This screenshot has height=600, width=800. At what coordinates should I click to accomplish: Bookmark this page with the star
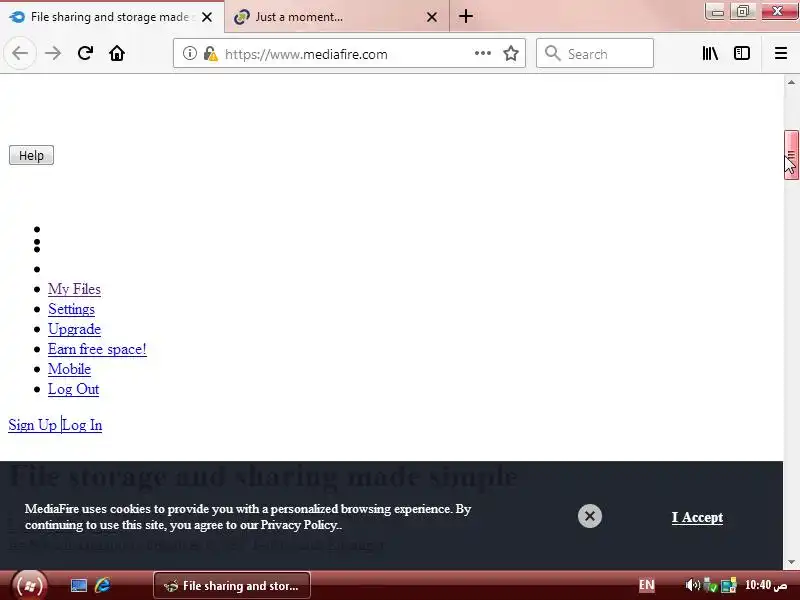pos(511,53)
